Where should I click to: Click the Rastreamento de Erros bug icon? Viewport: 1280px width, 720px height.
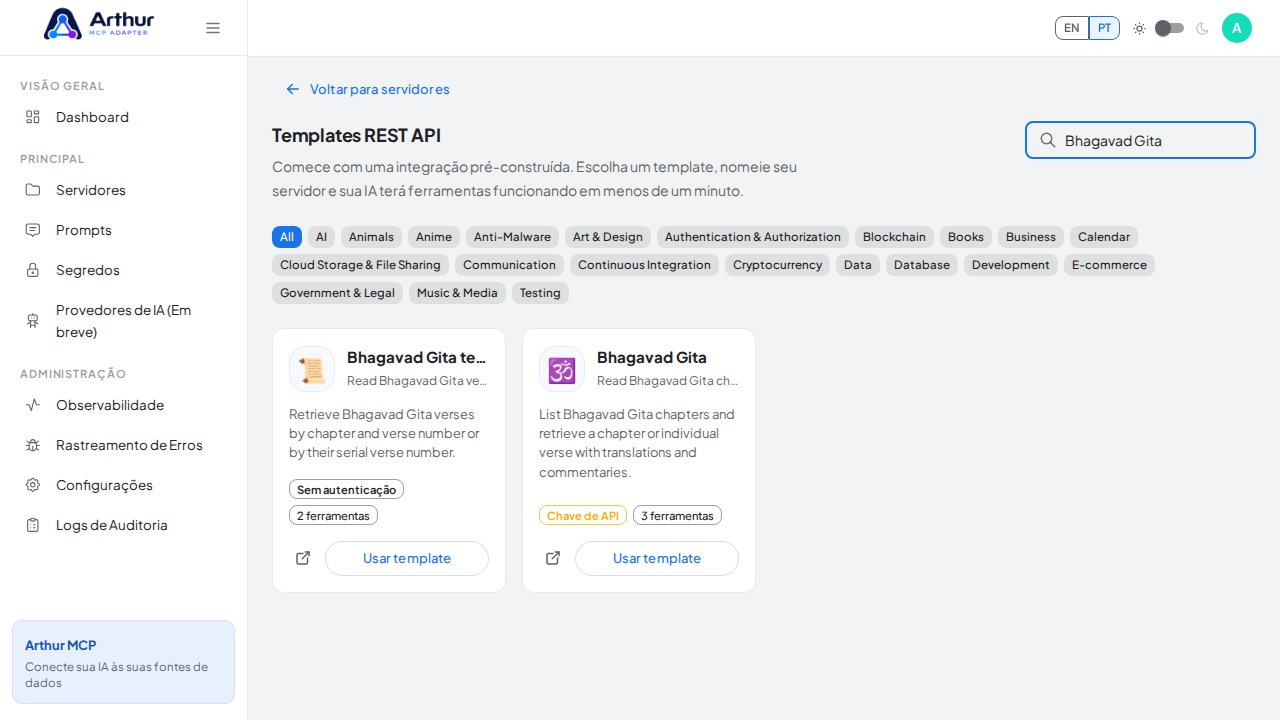click(x=33, y=445)
